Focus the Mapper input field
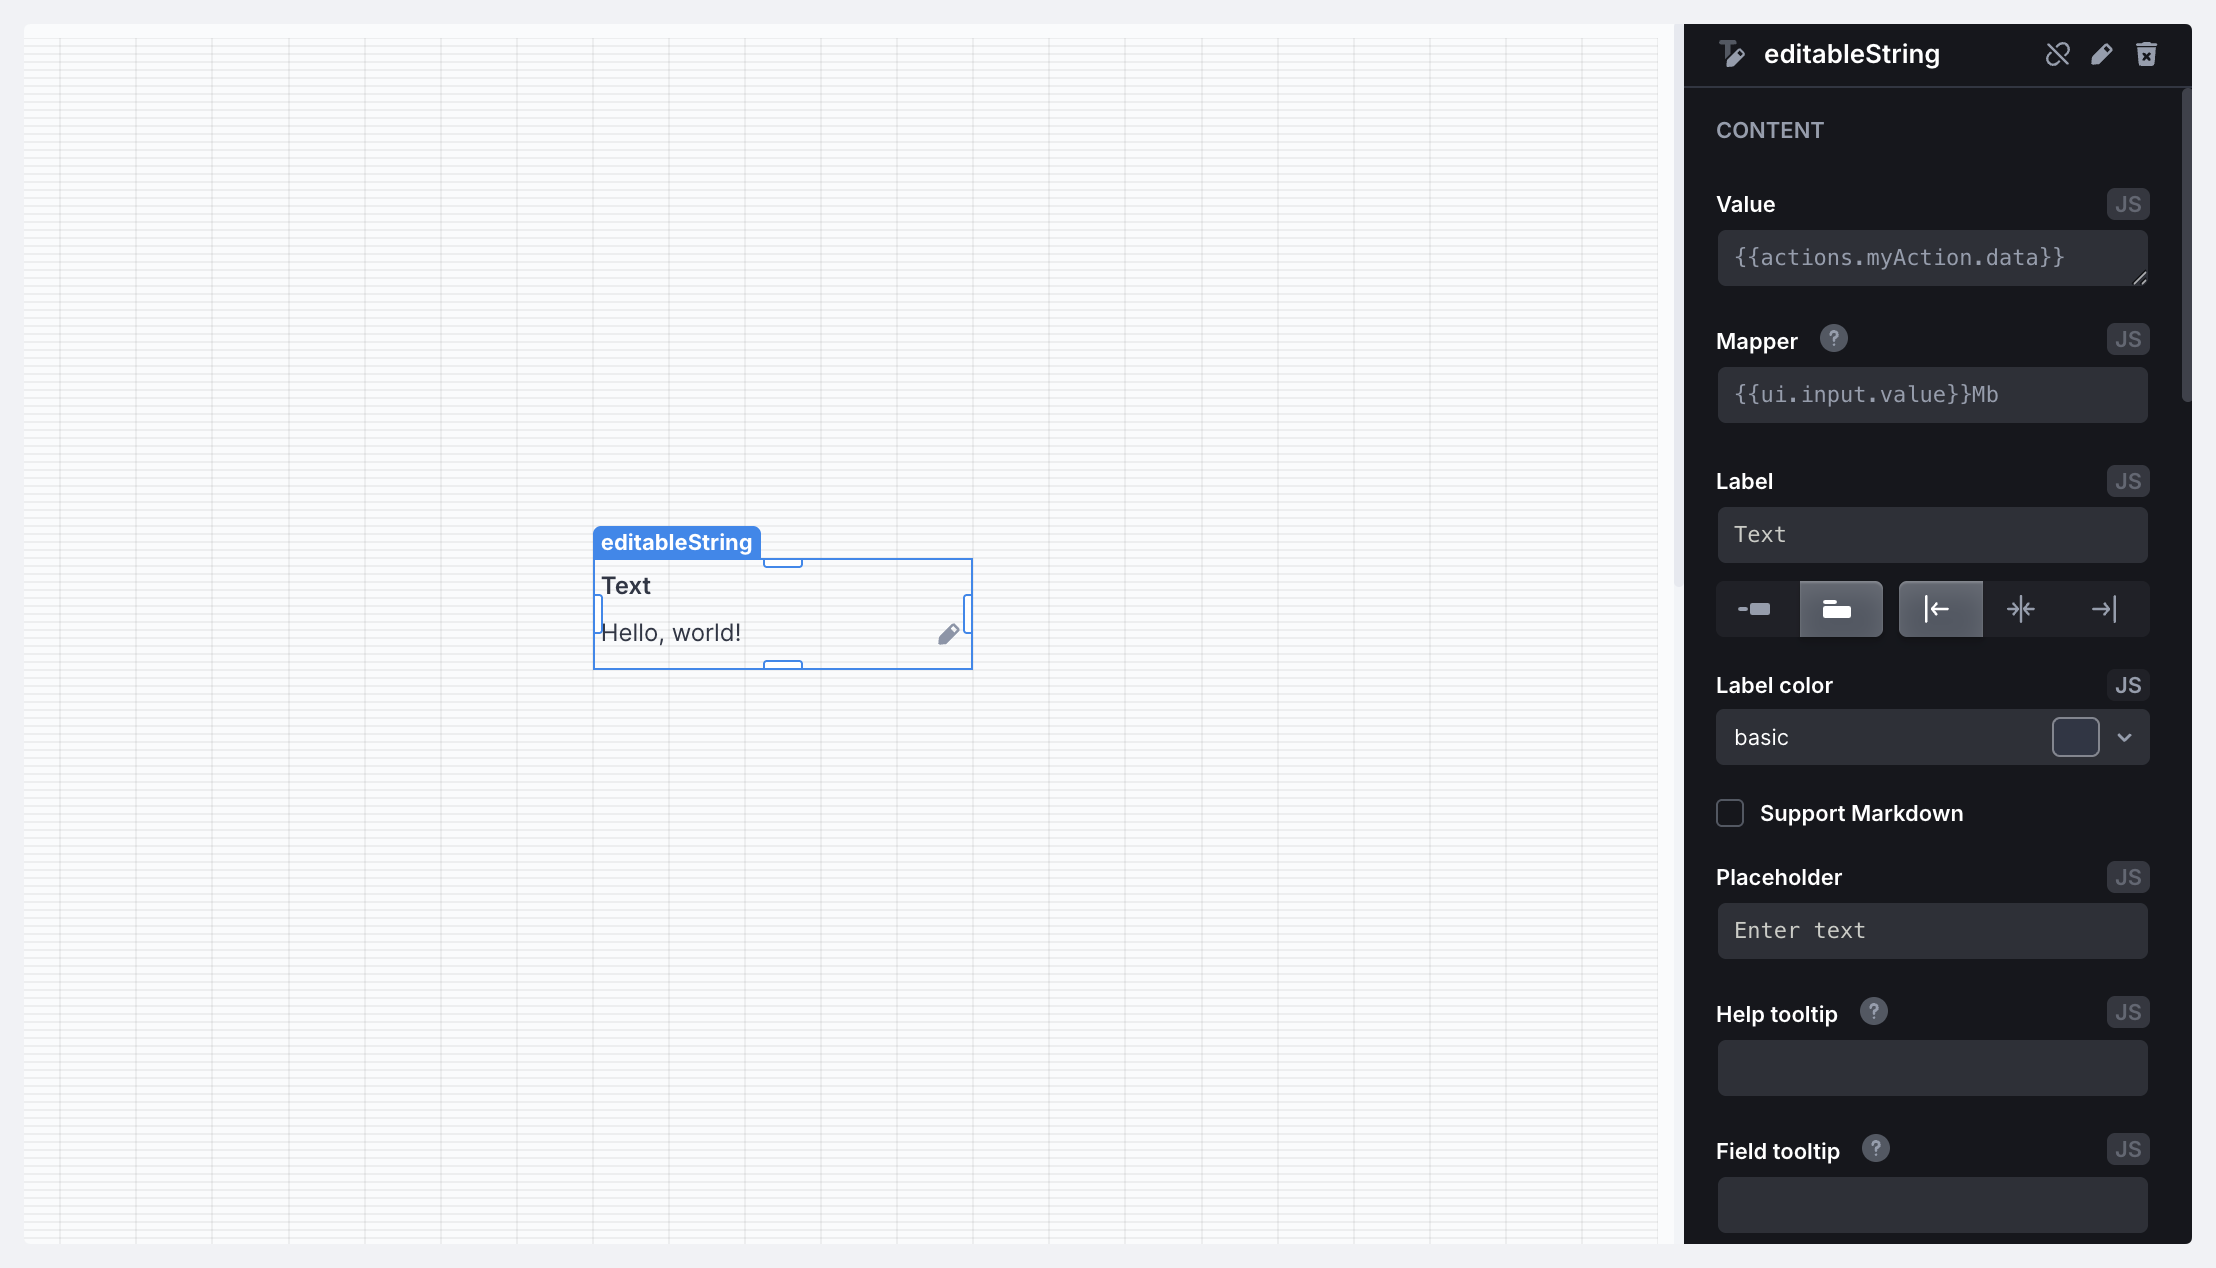The width and height of the screenshot is (2216, 1268). (1932, 395)
